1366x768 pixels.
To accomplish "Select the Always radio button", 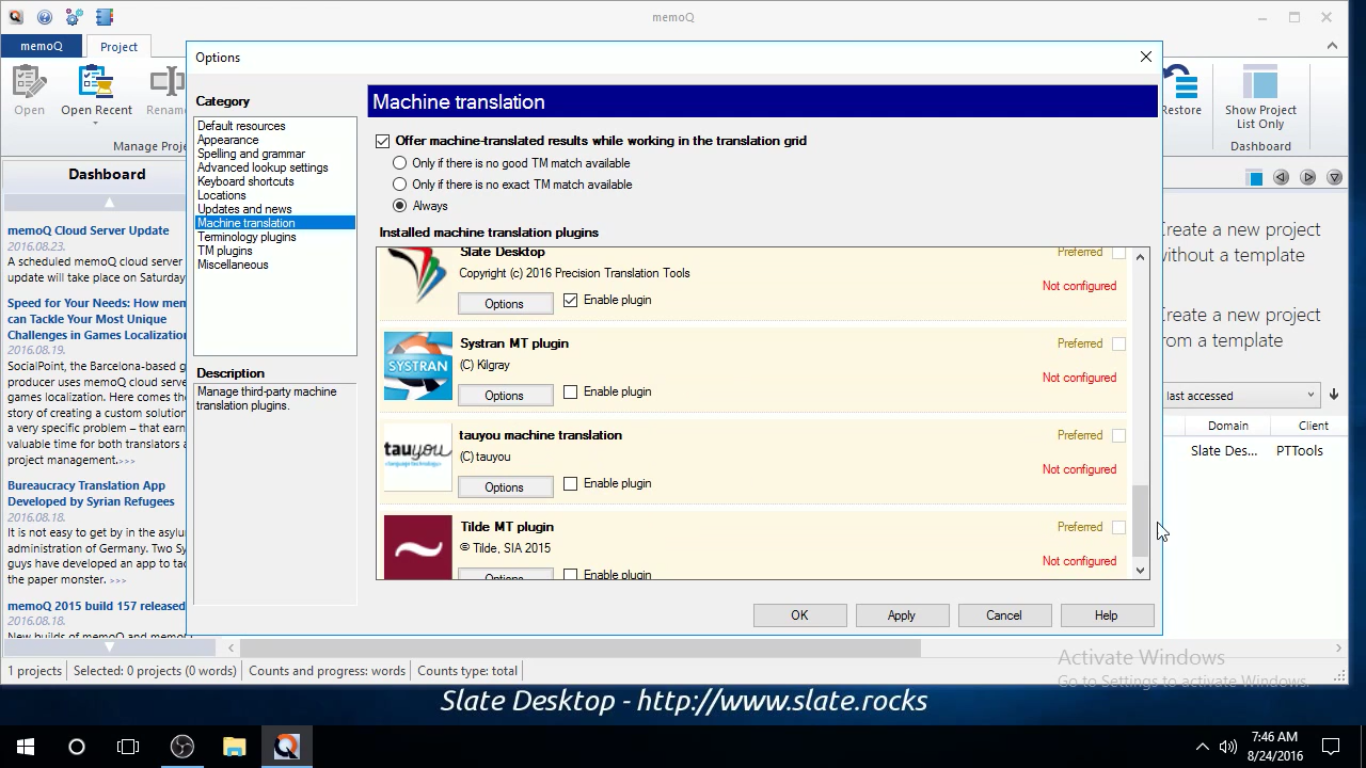I will click(x=400, y=205).
